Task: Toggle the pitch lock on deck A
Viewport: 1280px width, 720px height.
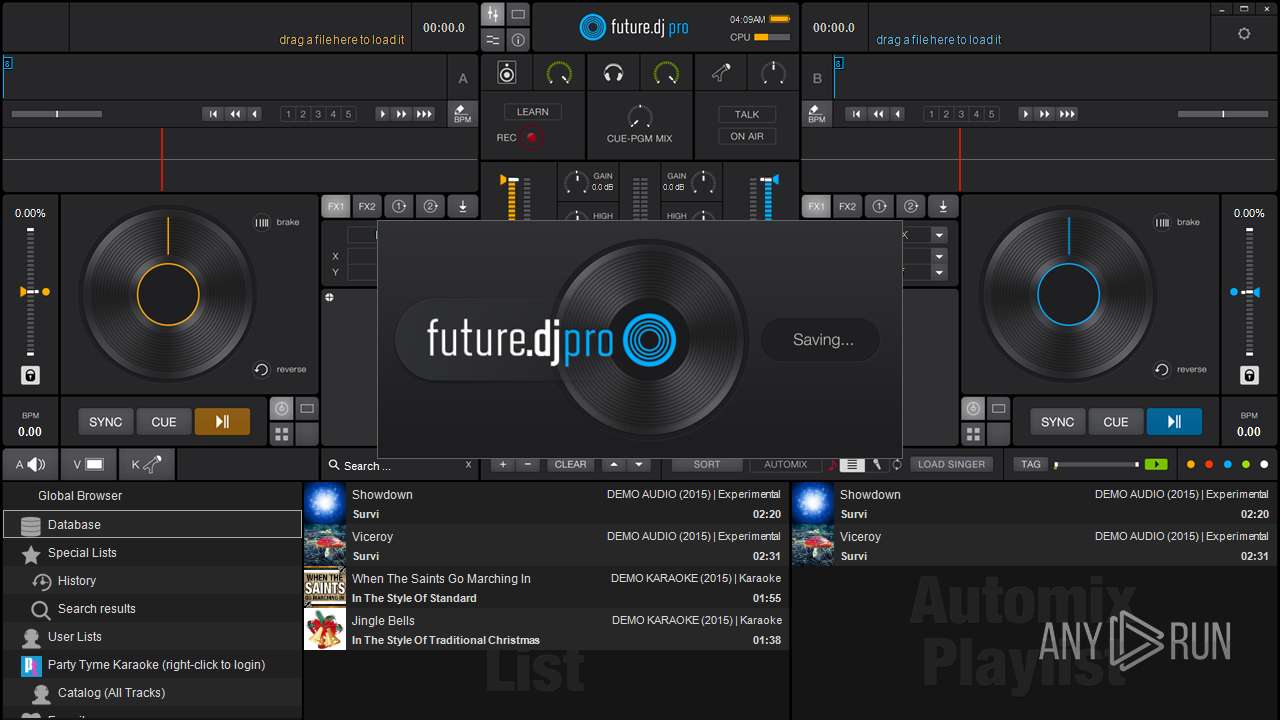Action: tap(30, 375)
